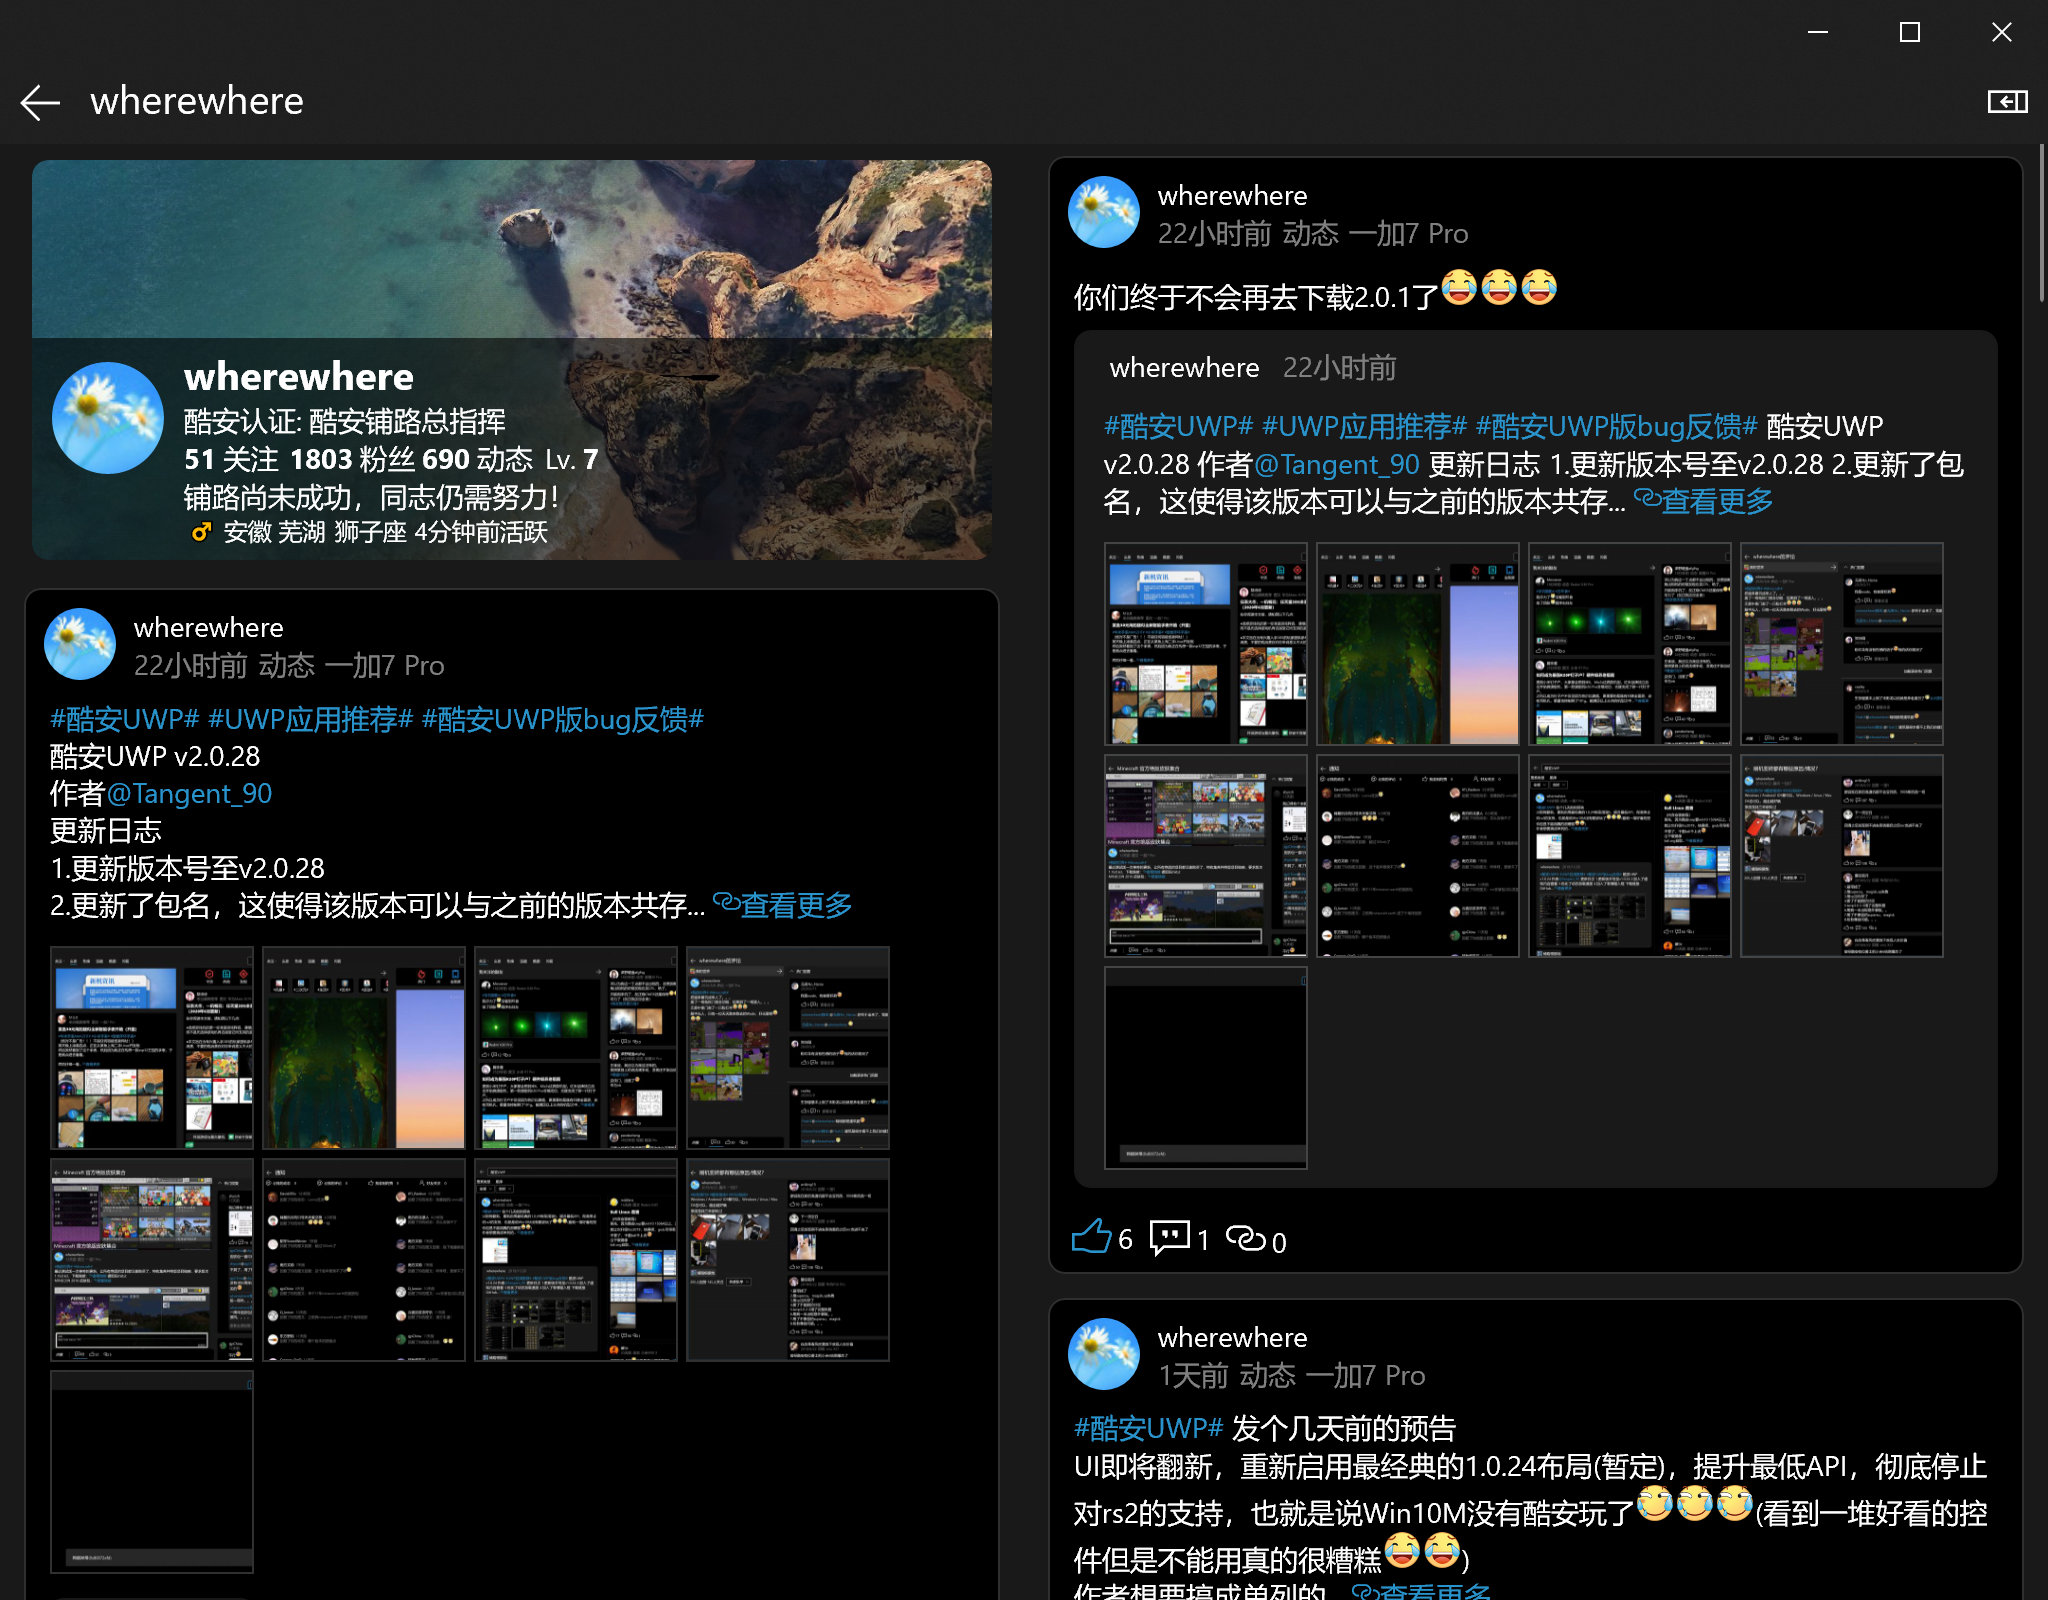Screen dimensions: 2048x1600
Task: Open comments via speech bubble icon
Action: coord(1169,1238)
